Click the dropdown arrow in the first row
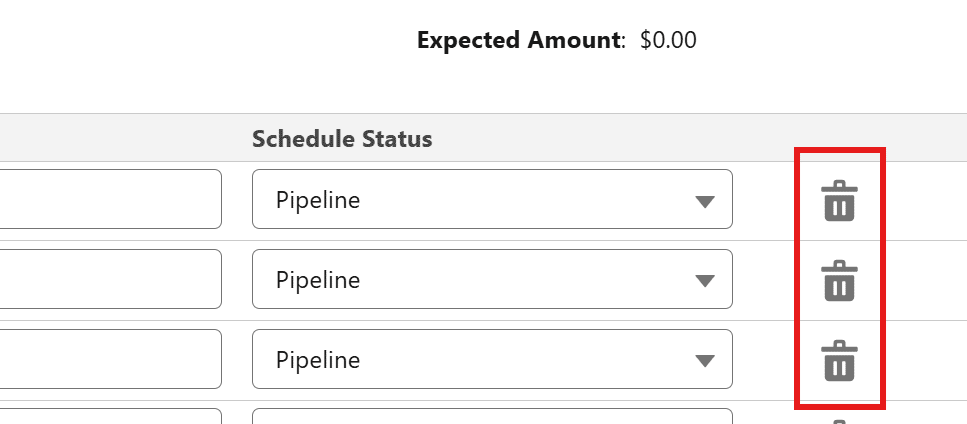The image size is (967, 424). [x=704, y=201]
